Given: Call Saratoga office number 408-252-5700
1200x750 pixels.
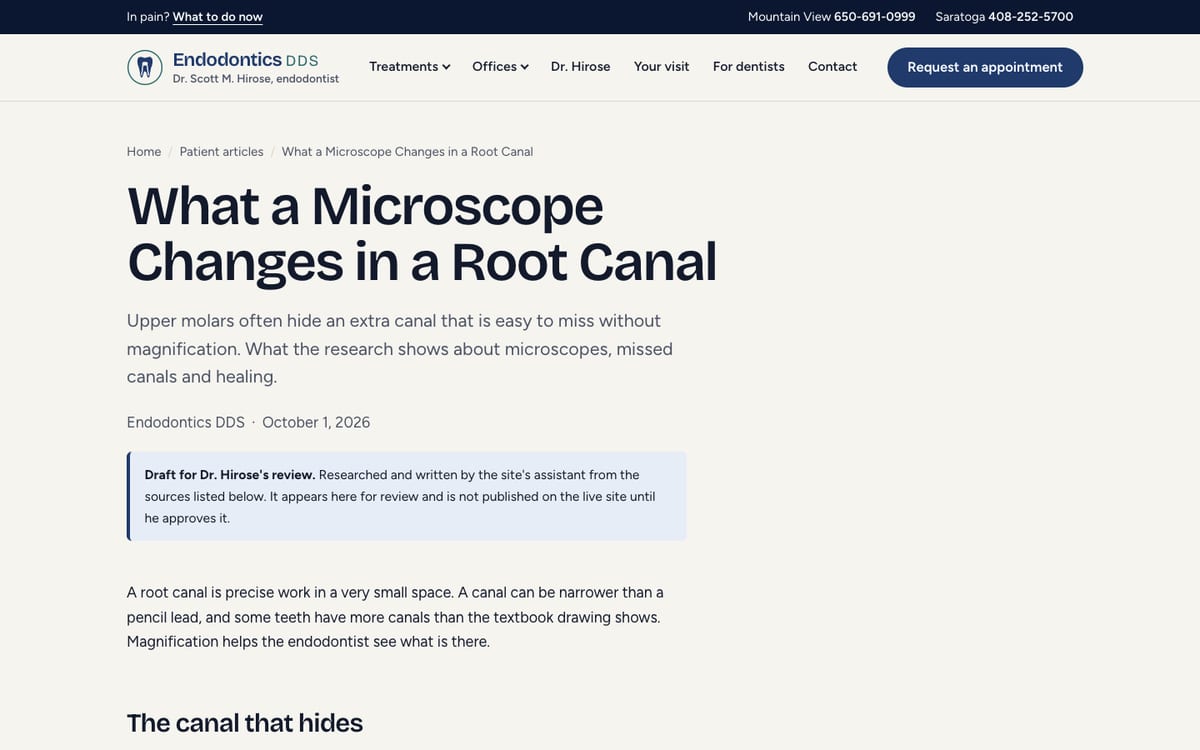Looking at the screenshot, I should pyautogui.click(x=1030, y=17).
